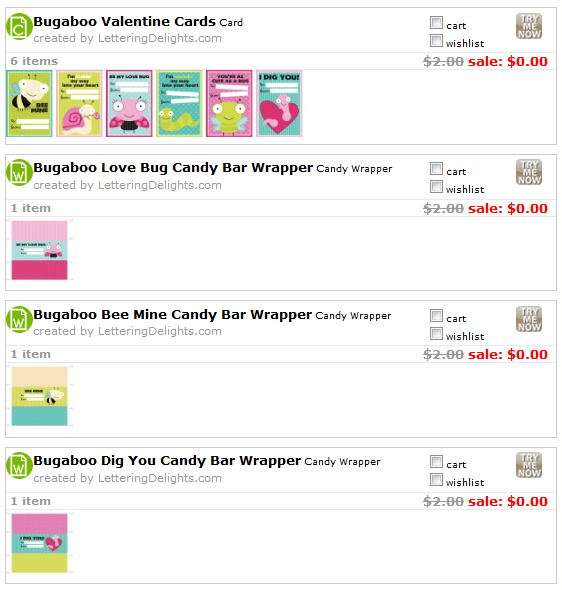Click Try Me Now badge for Bee Mine Wrapper
Screen dimensions: 562x590
(529, 319)
